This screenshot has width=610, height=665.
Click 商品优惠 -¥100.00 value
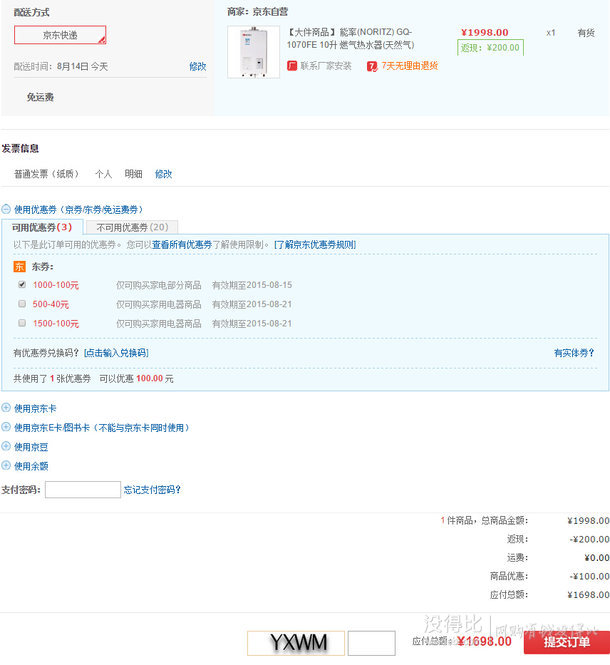[x=589, y=576]
